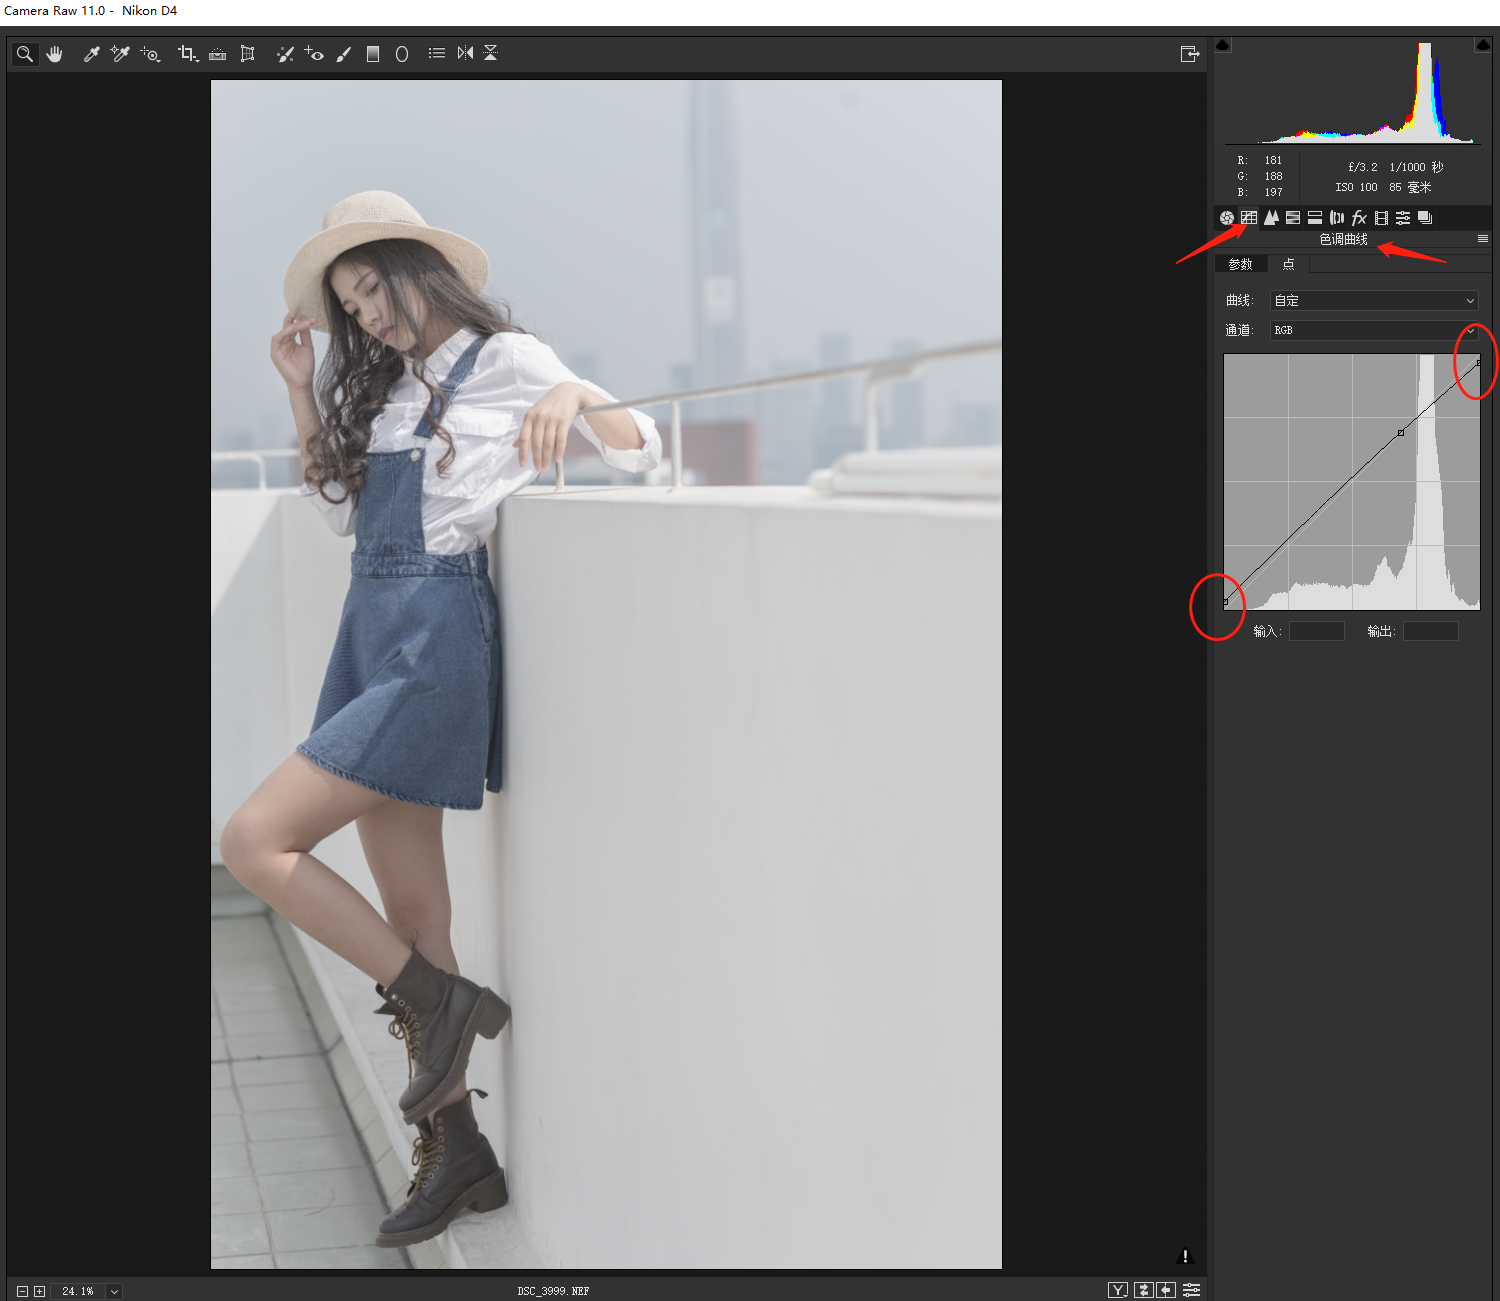Swap before and after settings

pyautogui.click(x=1143, y=1290)
